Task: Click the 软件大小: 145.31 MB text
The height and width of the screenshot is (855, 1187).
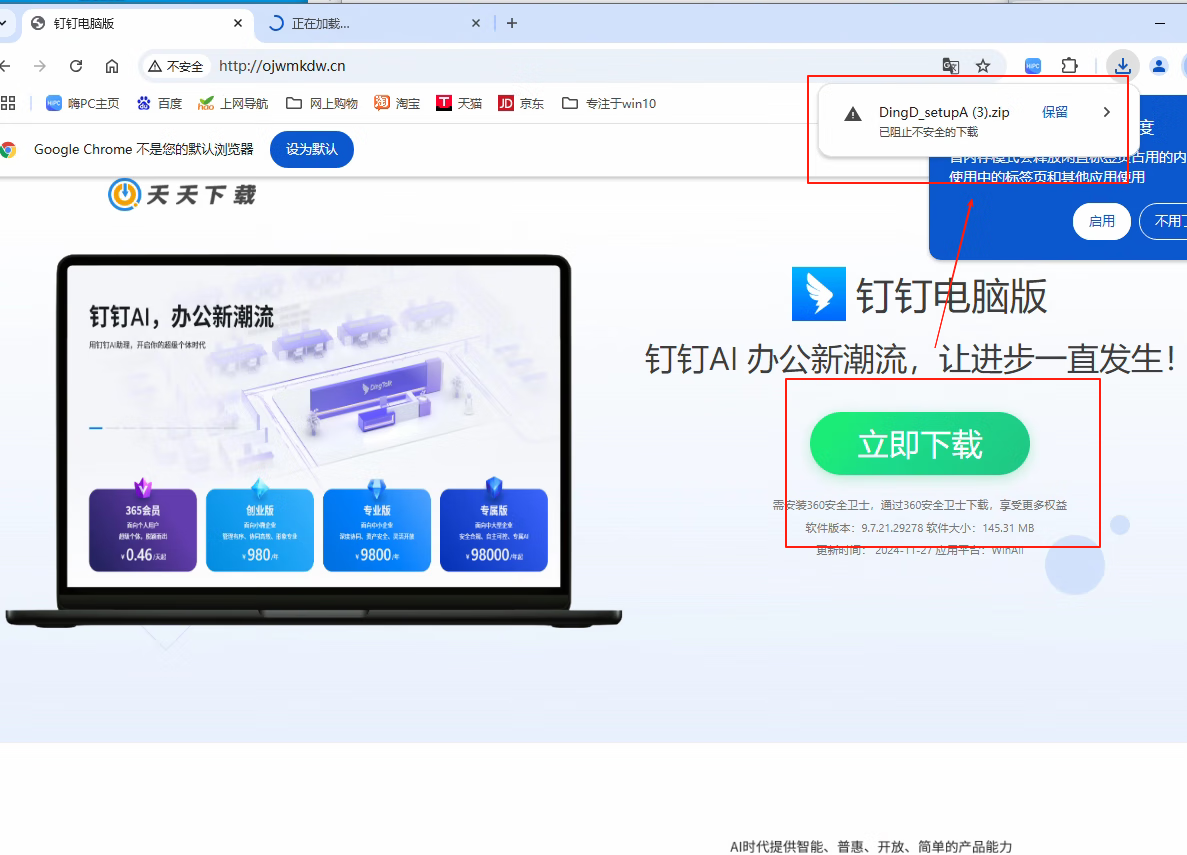Action: (980, 528)
